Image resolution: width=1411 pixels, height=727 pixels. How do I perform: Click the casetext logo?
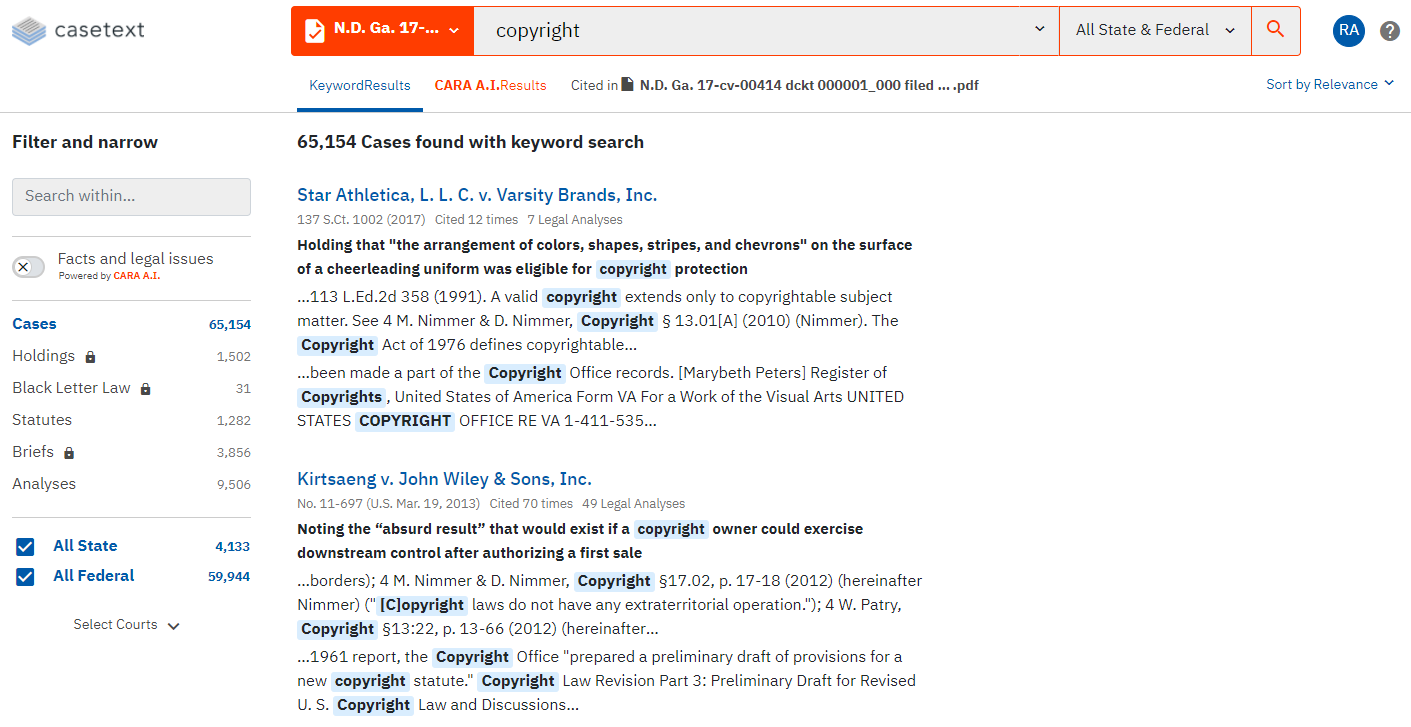click(x=78, y=30)
